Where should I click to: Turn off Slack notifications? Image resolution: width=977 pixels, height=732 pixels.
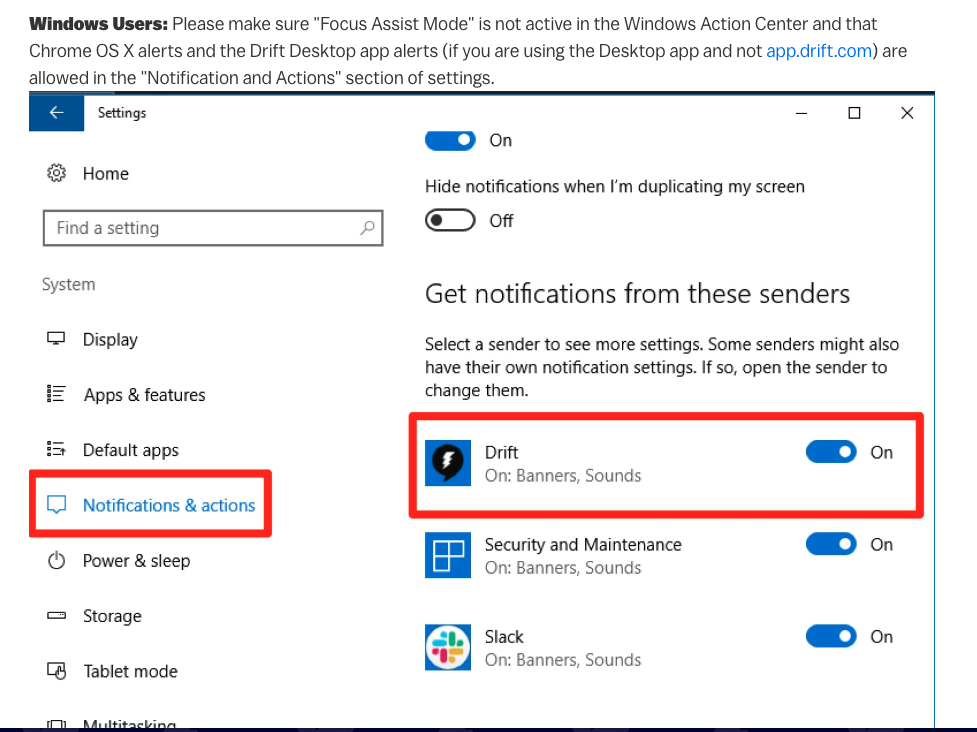pos(831,636)
